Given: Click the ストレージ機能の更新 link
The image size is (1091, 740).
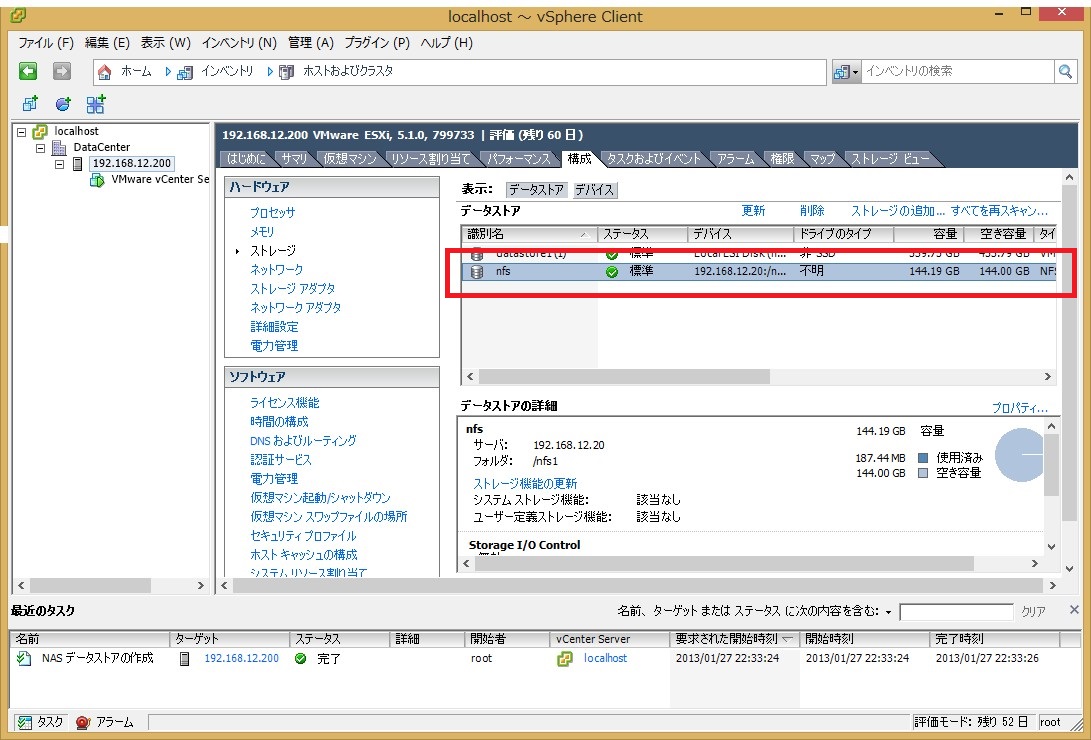Looking at the screenshot, I should pos(525,484).
